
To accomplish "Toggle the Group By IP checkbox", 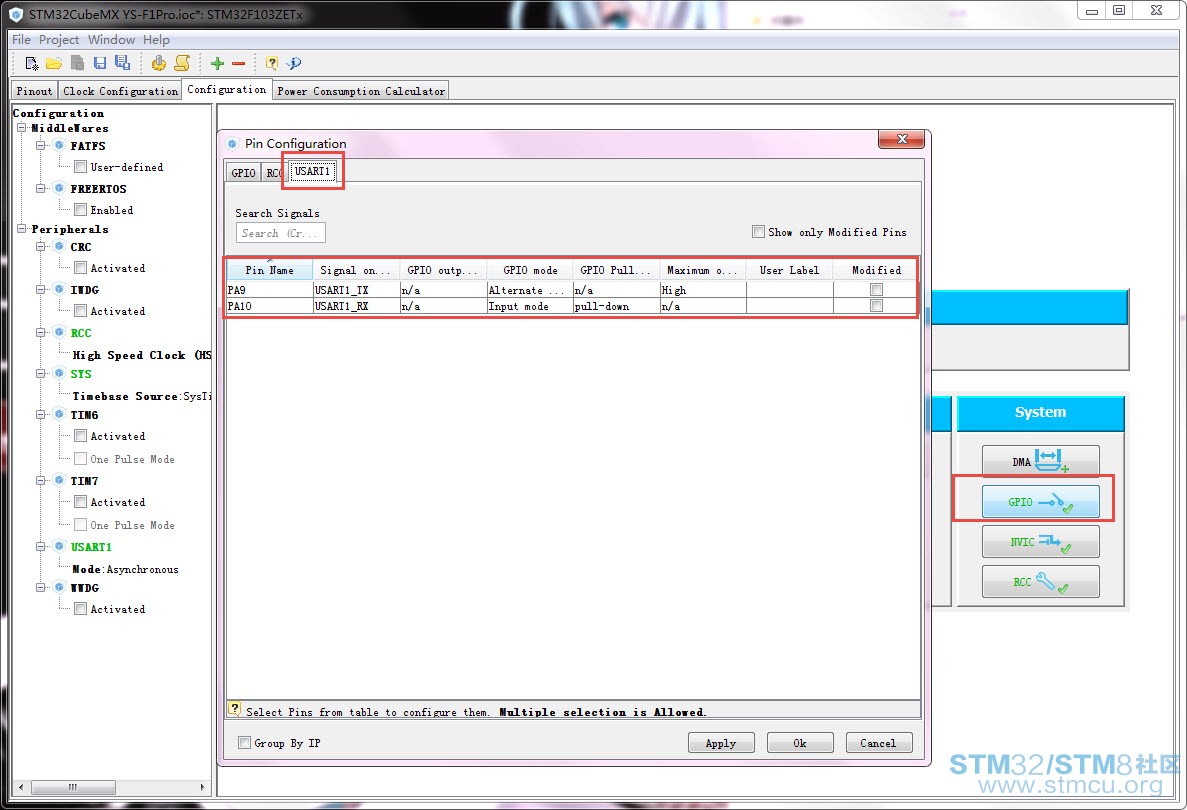I will 245,743.
